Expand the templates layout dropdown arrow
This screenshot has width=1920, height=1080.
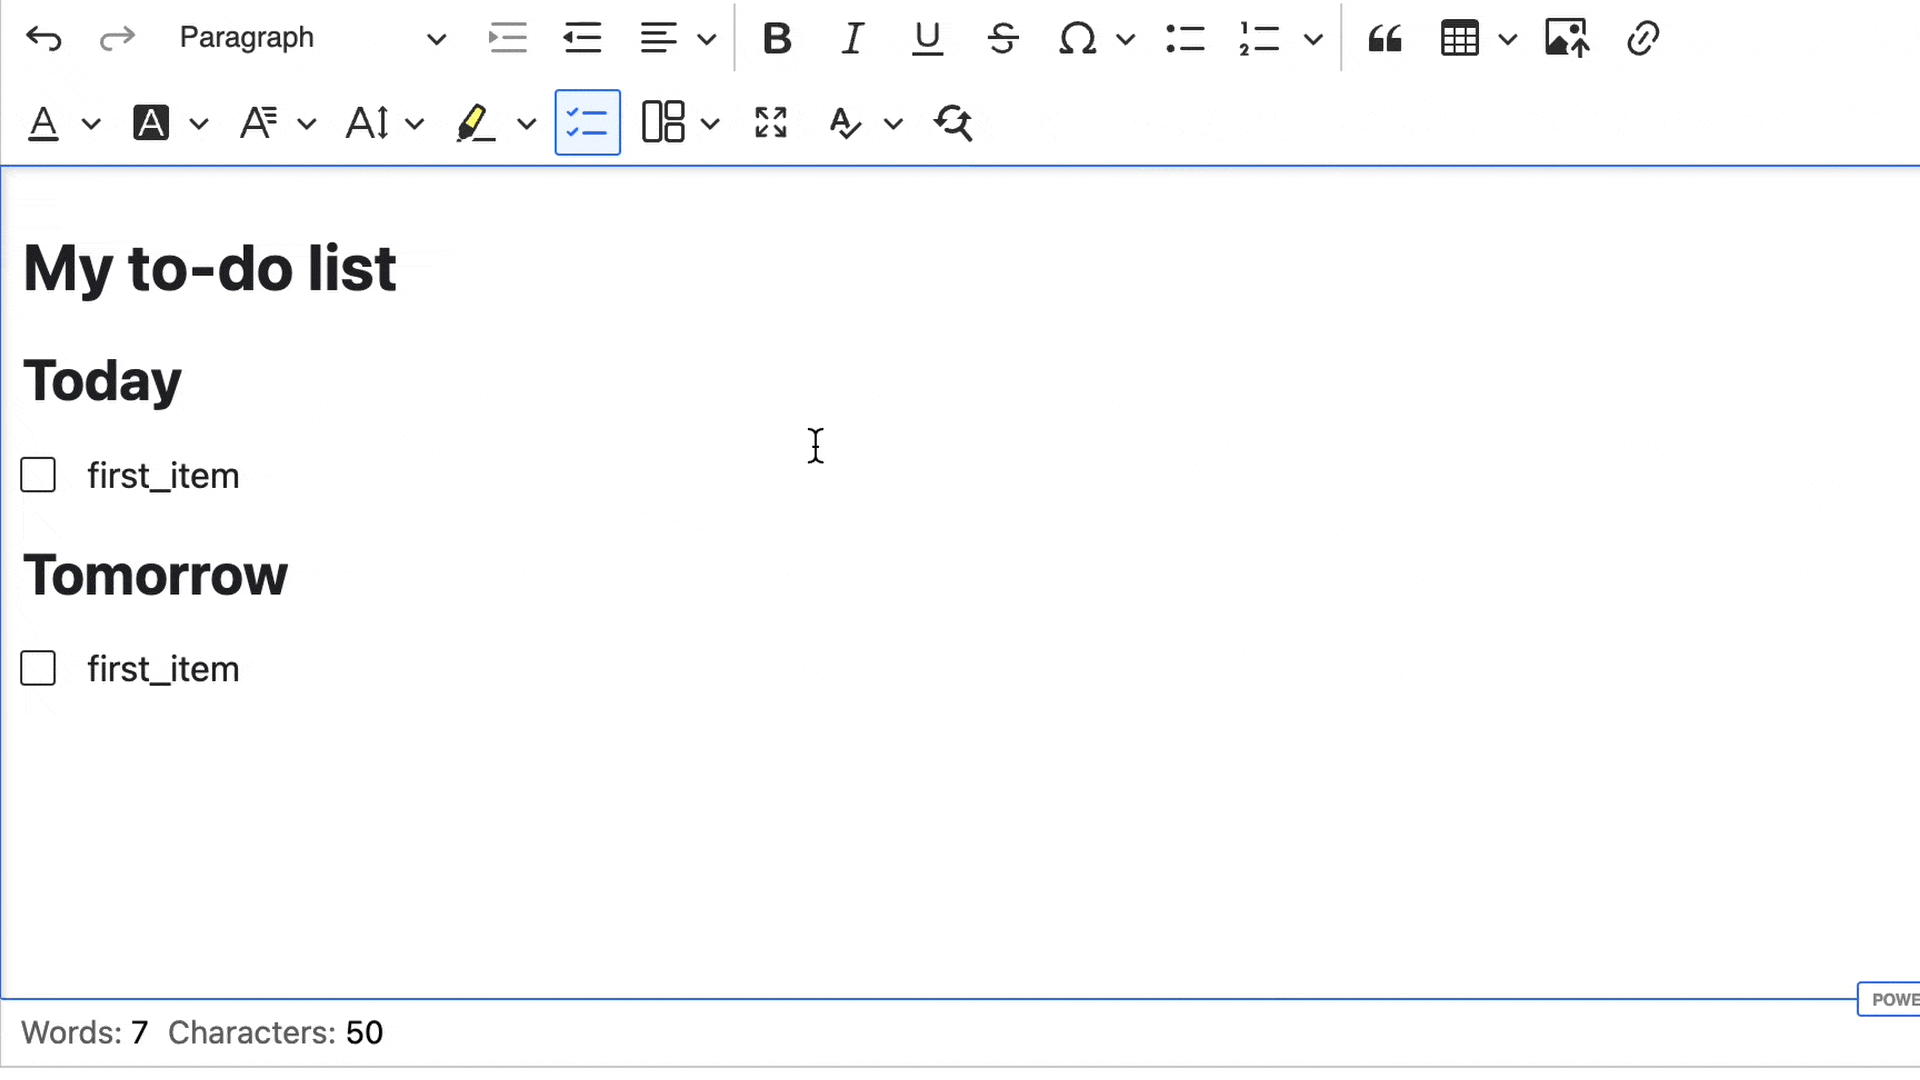point(710,124)
